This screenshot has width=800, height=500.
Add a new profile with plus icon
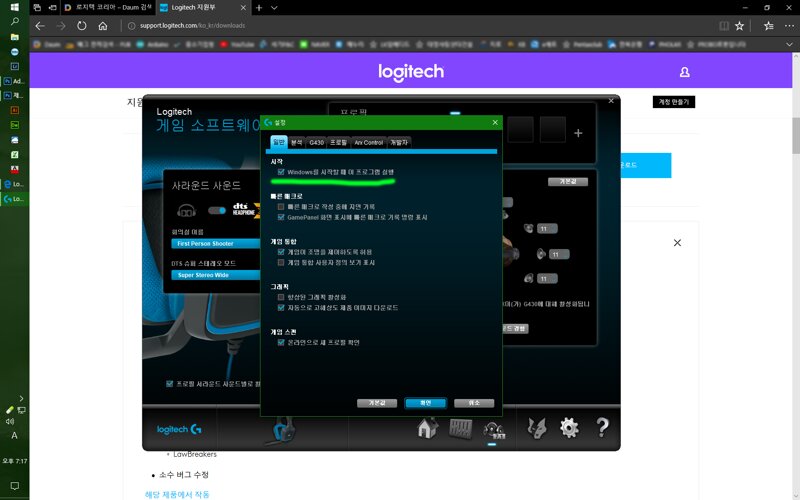578,133
